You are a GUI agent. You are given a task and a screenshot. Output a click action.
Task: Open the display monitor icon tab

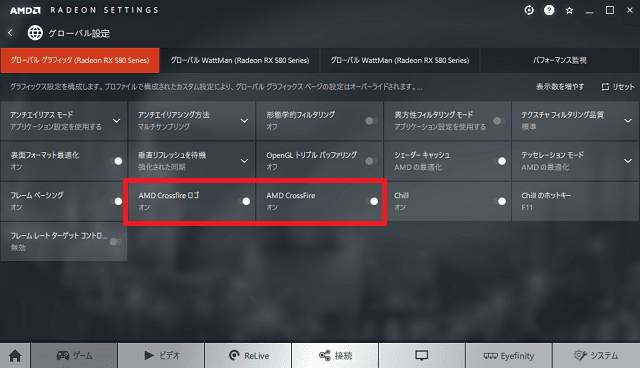point(422,356)
